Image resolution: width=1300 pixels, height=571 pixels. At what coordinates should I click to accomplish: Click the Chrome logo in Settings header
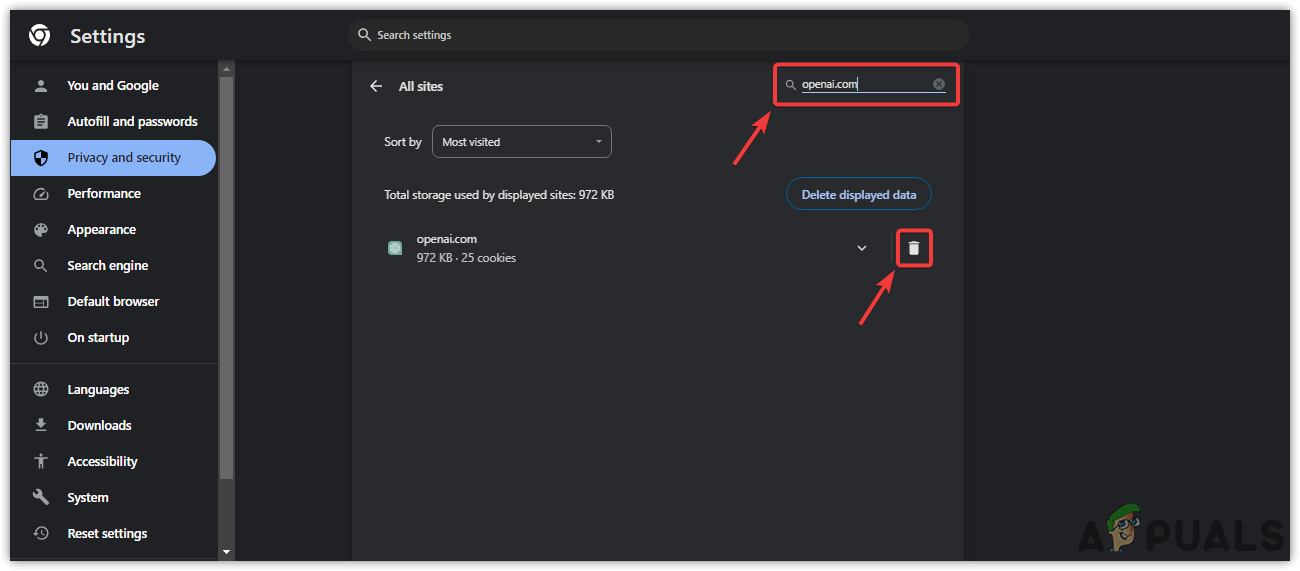click(x=40, y=36)
